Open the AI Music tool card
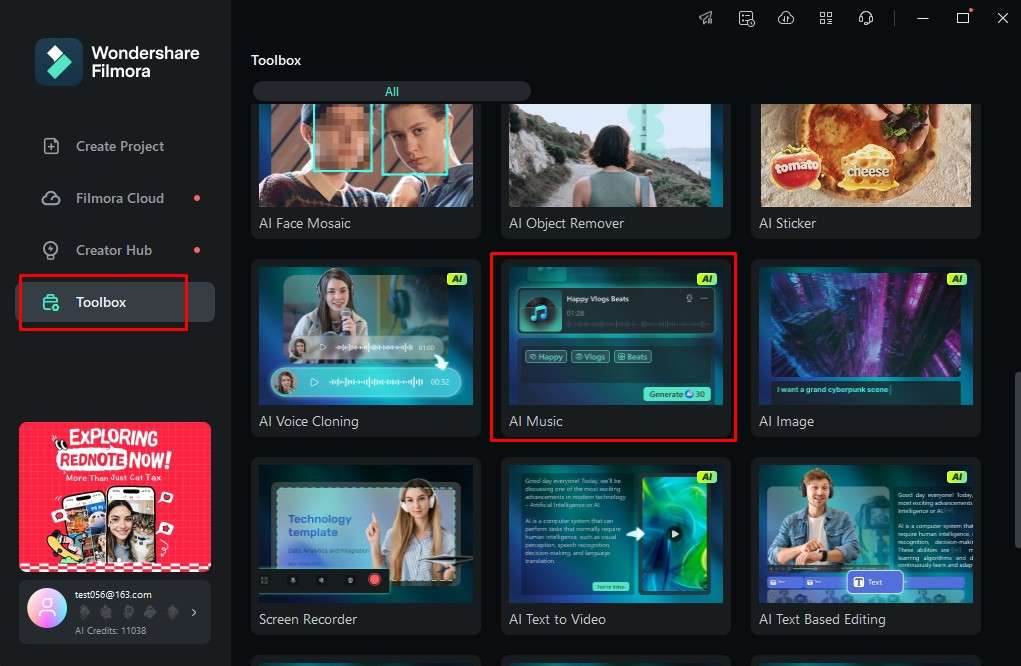 (x=616, y=348)
